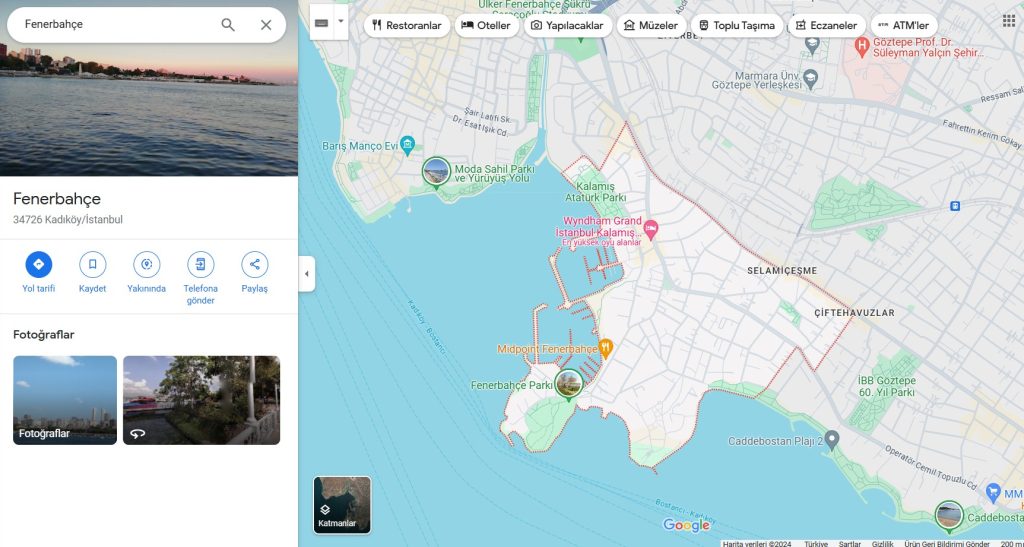Select Barış Manço Evi museum marker
This screenshot has width=1024, height=547.
tap(408, 145)
